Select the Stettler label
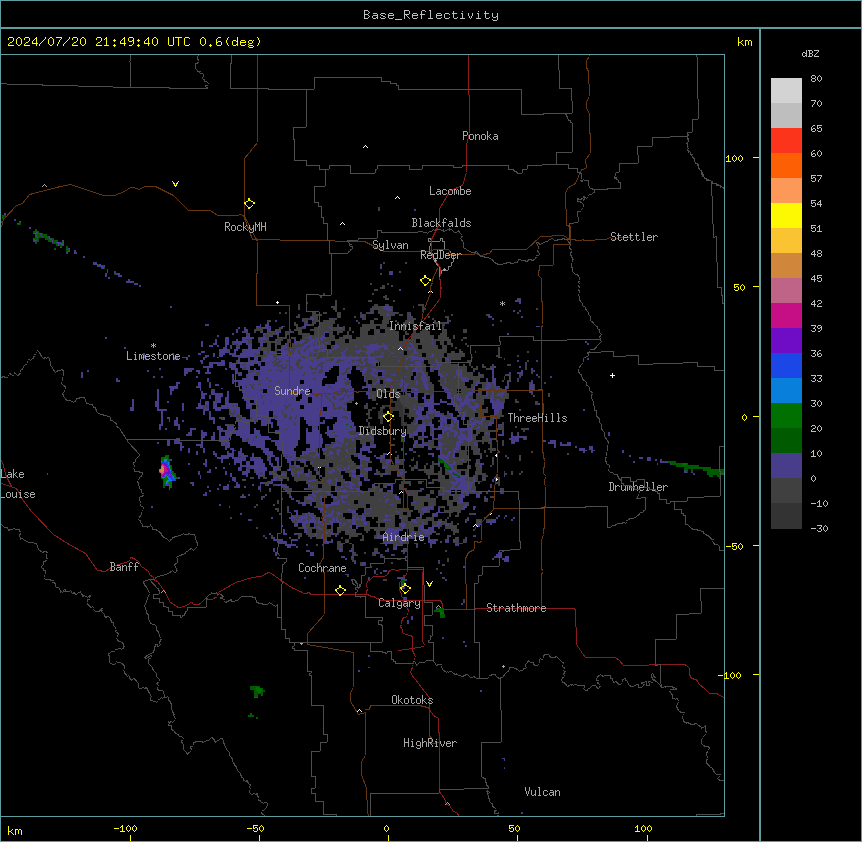This screenshot has width=862, height=842. 634,237
